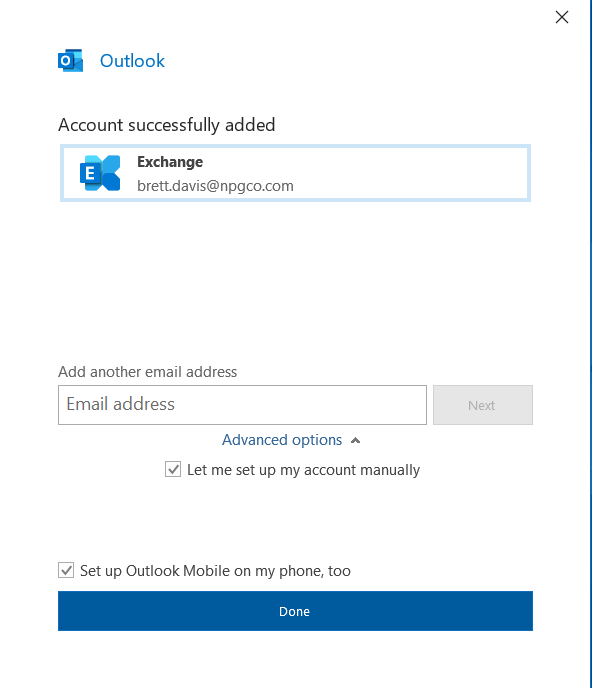Click the Add another email address label
592x688 pixels.
click(x=147, y=372)
